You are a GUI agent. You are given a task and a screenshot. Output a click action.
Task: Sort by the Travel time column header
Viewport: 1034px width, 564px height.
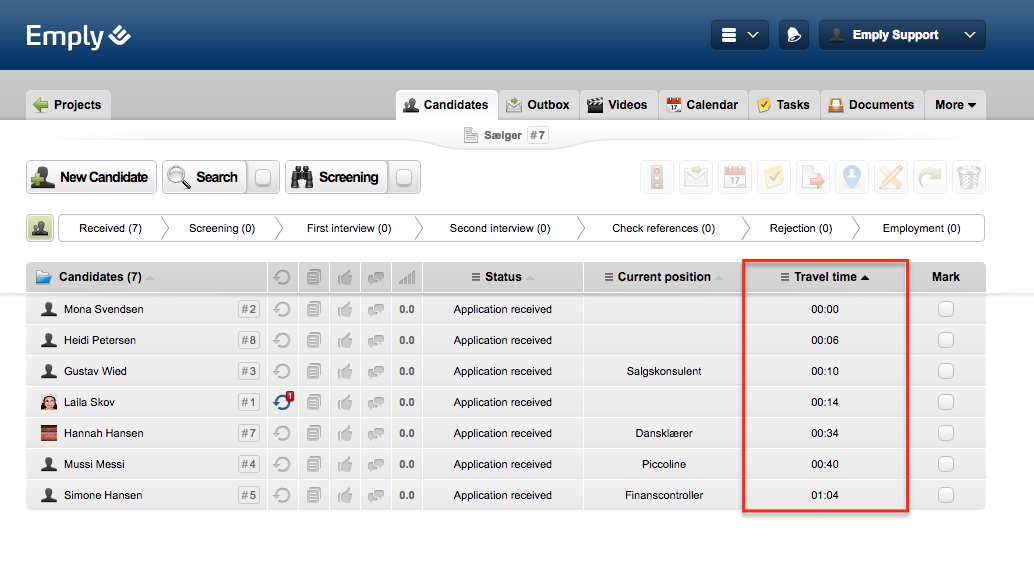click(x=825, y=277)
